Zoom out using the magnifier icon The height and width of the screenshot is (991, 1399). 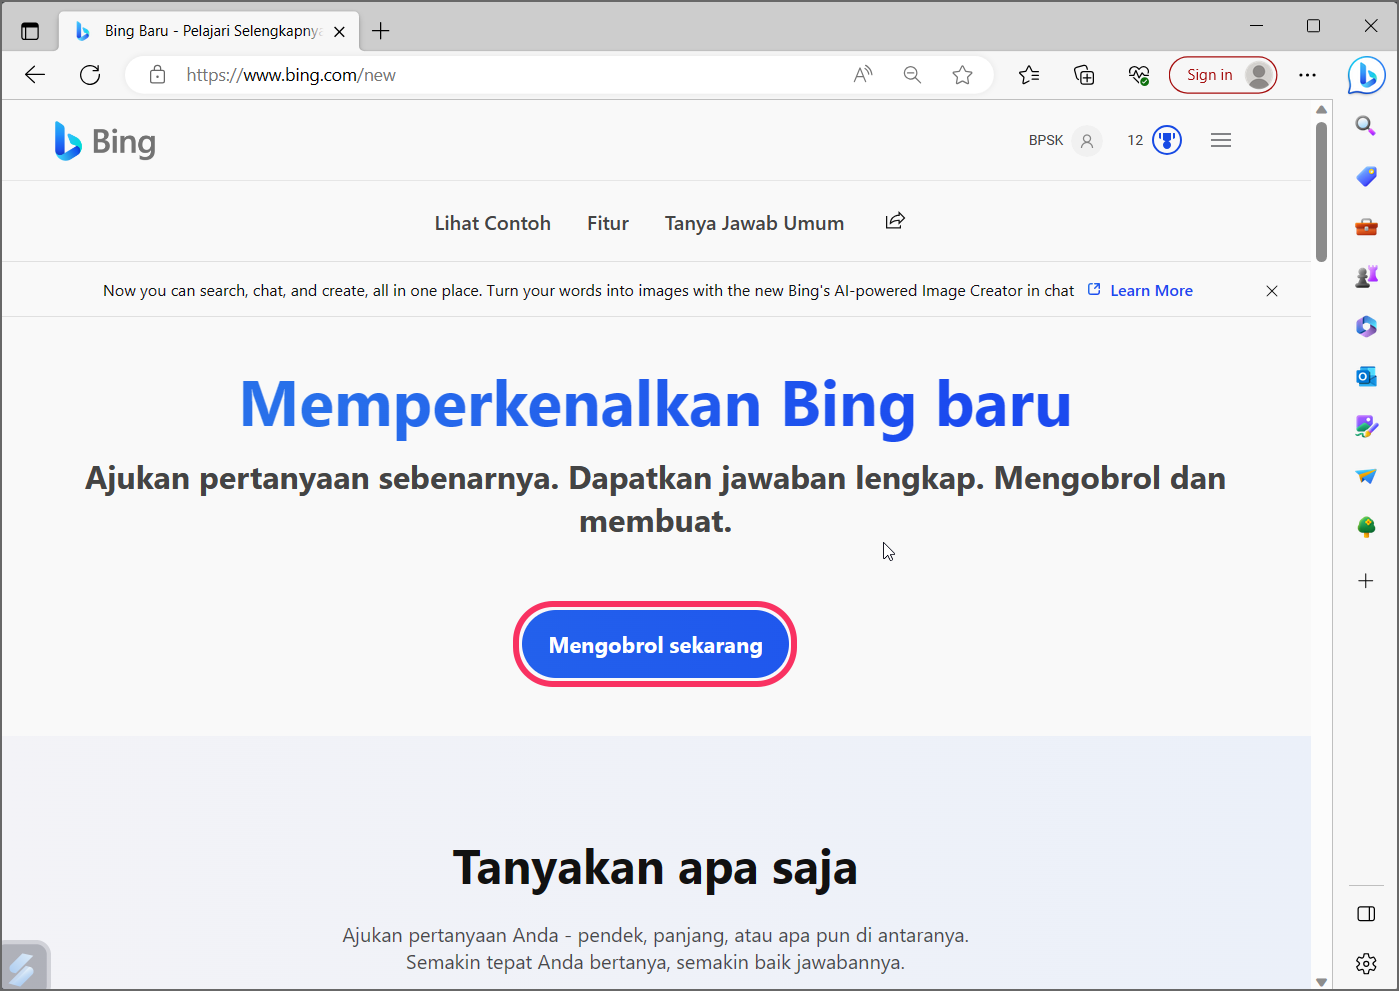pyautogui.click(x=912, y=75)
